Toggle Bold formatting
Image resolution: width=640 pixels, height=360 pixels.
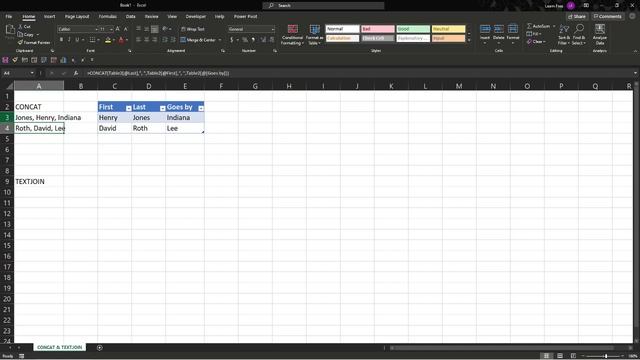(61, 40)
